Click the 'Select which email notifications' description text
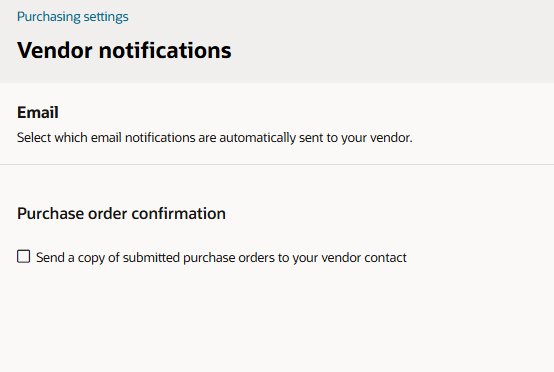 [214, 137]
